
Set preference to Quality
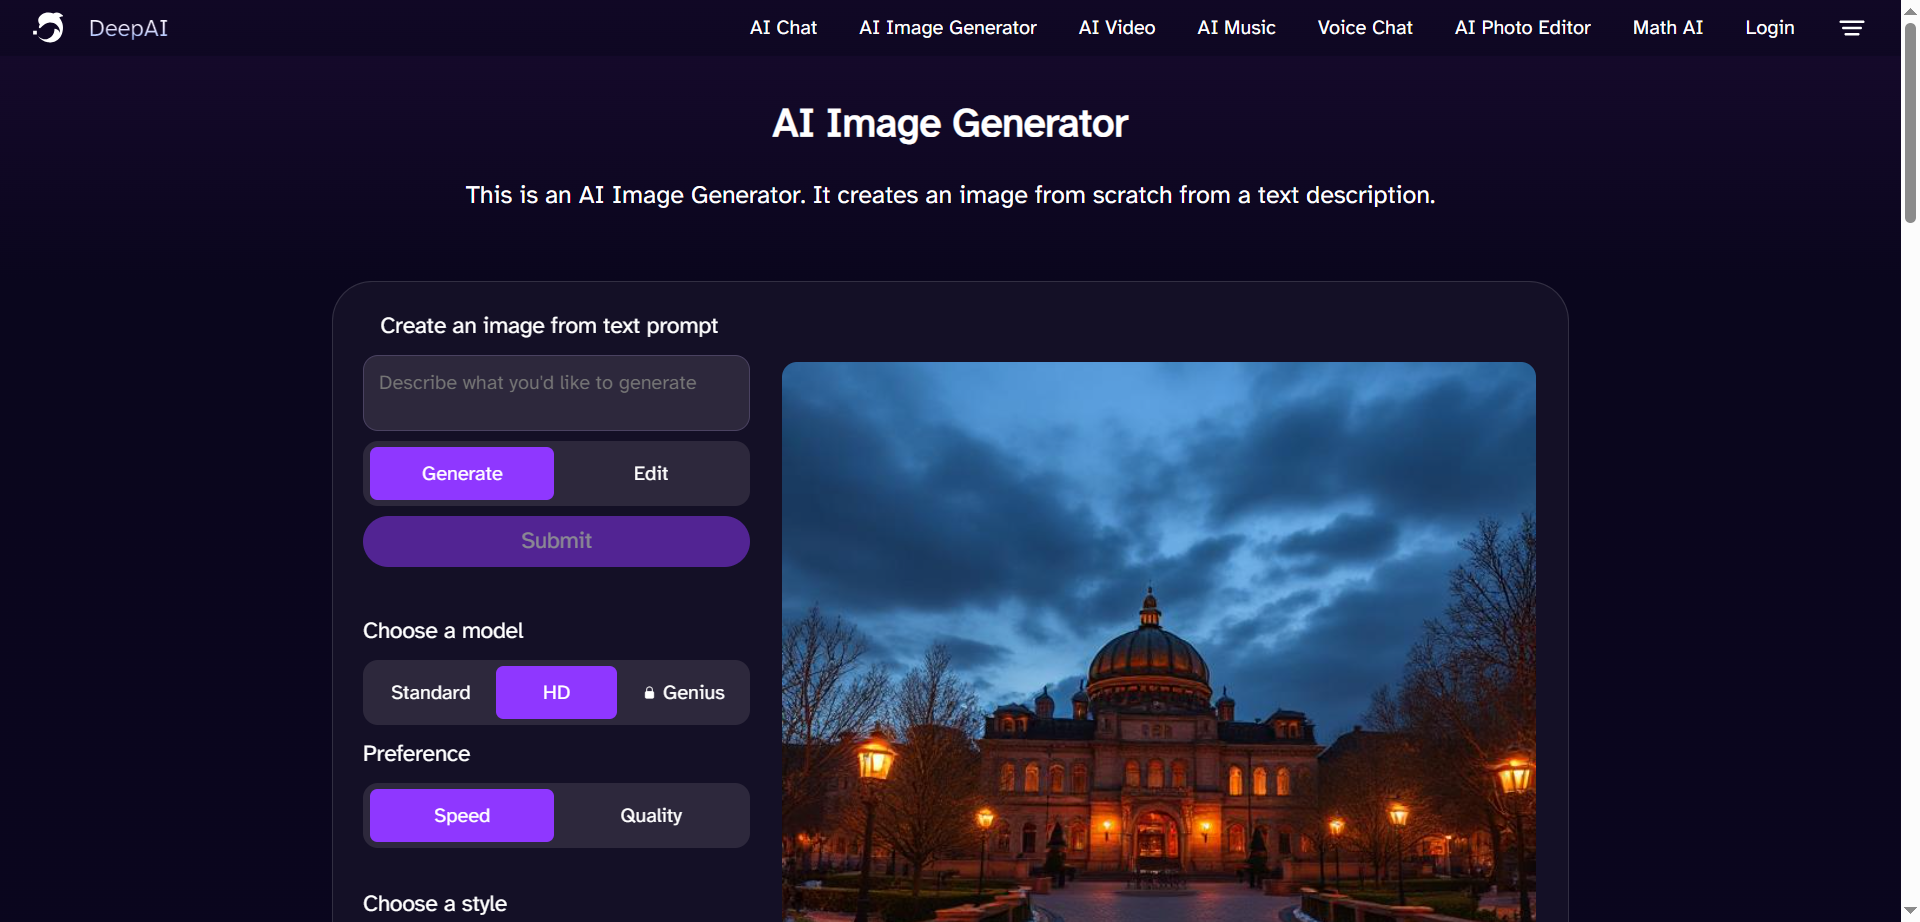(651, 816)
